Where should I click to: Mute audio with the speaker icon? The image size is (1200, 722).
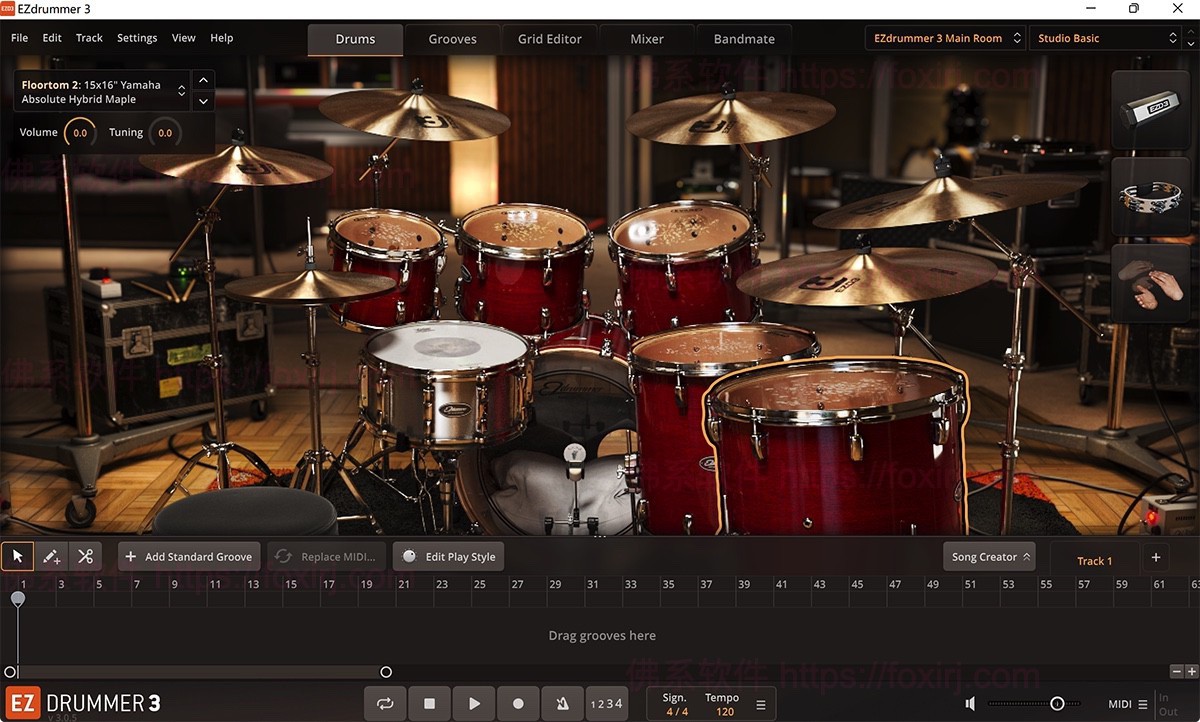click(969, 703)
